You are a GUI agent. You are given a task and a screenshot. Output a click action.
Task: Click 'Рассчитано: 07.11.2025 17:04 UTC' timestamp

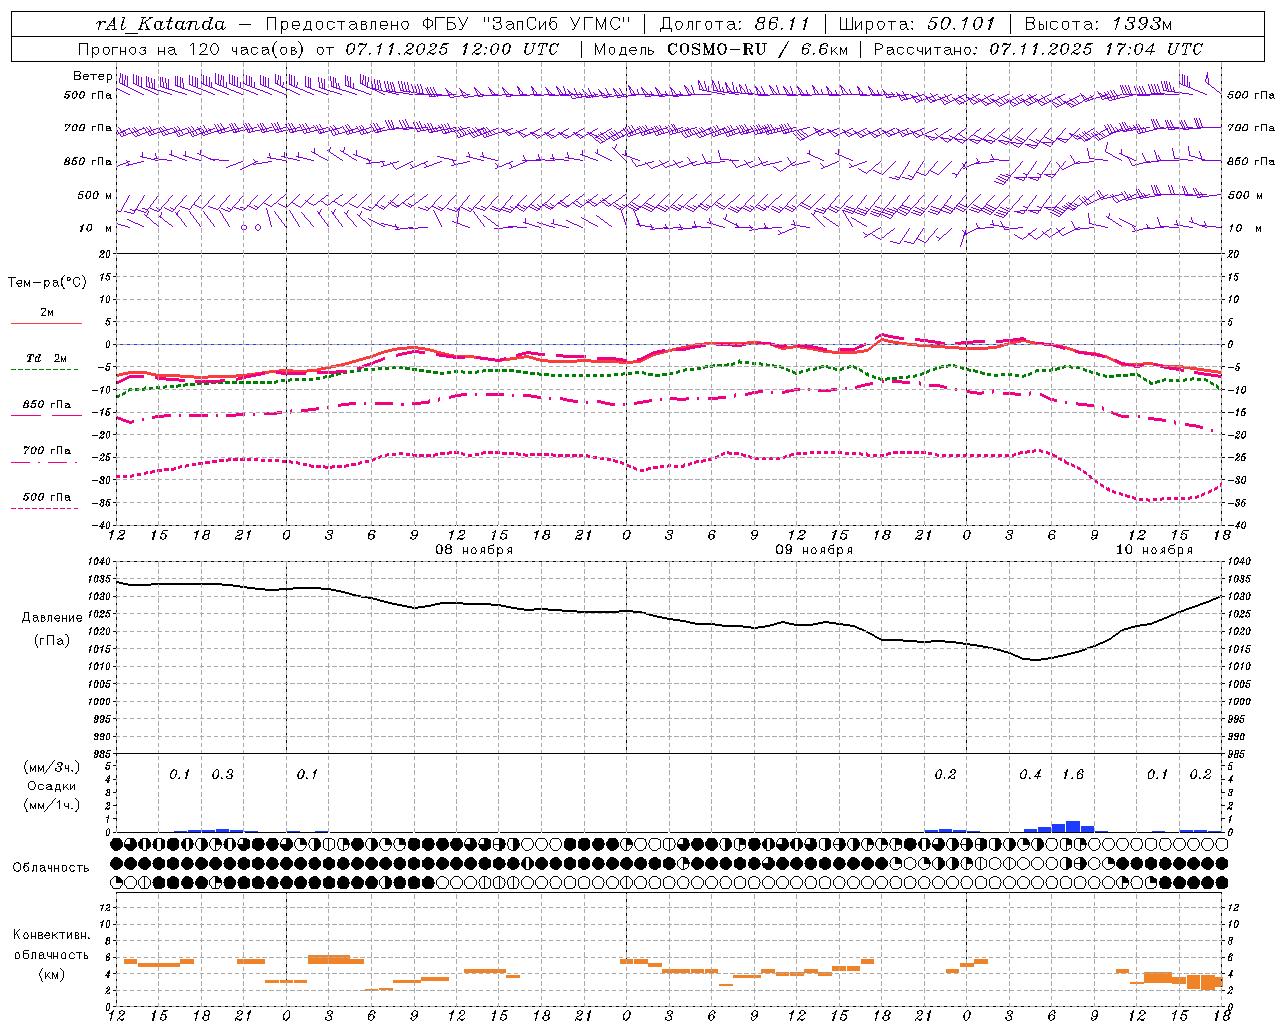1038,49
